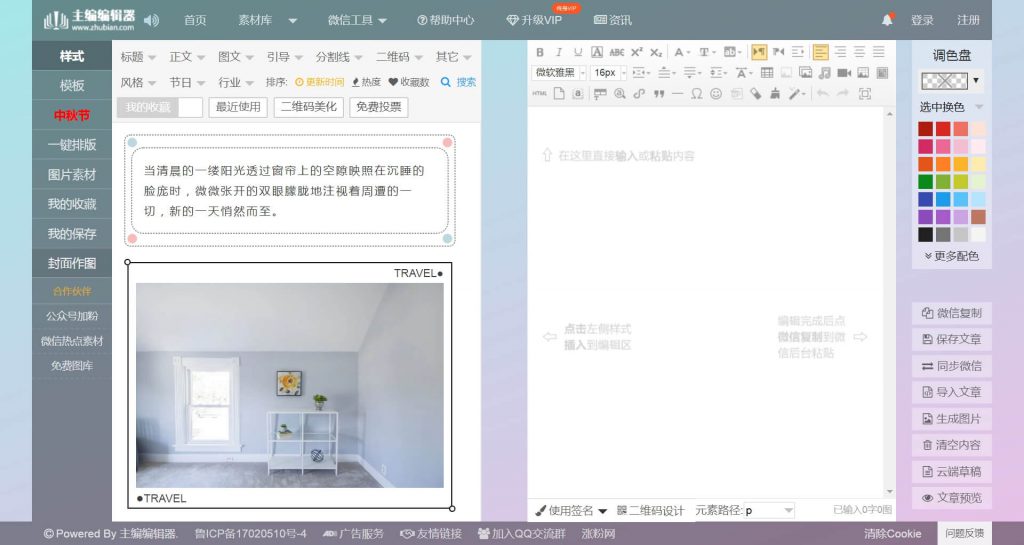Pick the green color swatch
Image resolution: width=1024 pixels, height=545 pixels.
click(x=925, y=181)
